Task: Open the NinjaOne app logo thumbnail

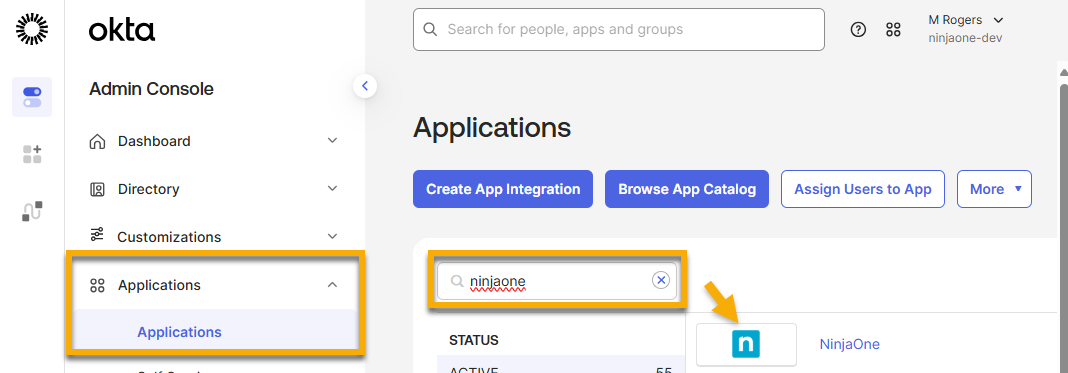Action: (746, 344)
